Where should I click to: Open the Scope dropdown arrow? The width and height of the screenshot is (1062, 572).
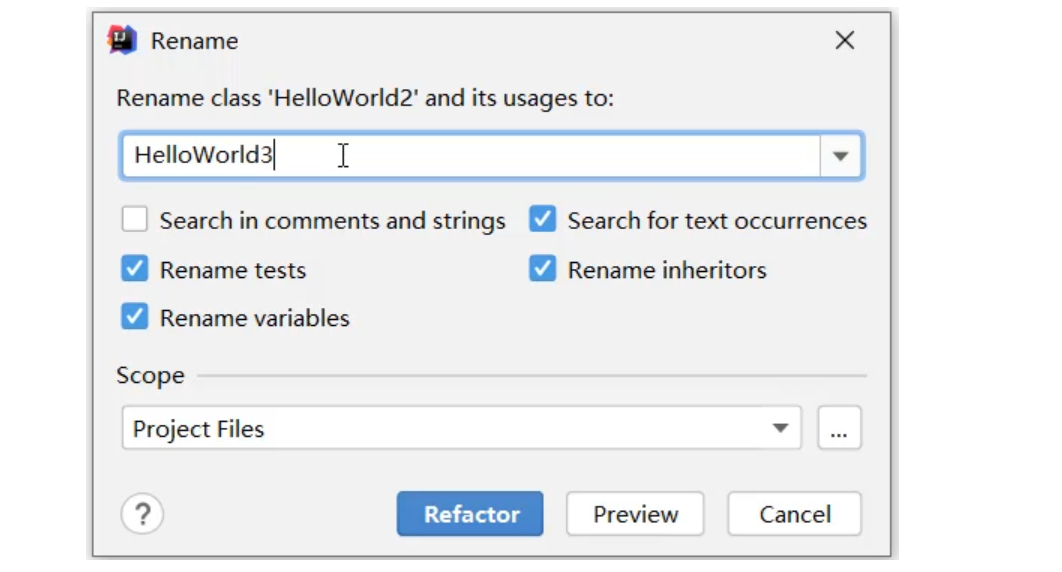point(780,428)
